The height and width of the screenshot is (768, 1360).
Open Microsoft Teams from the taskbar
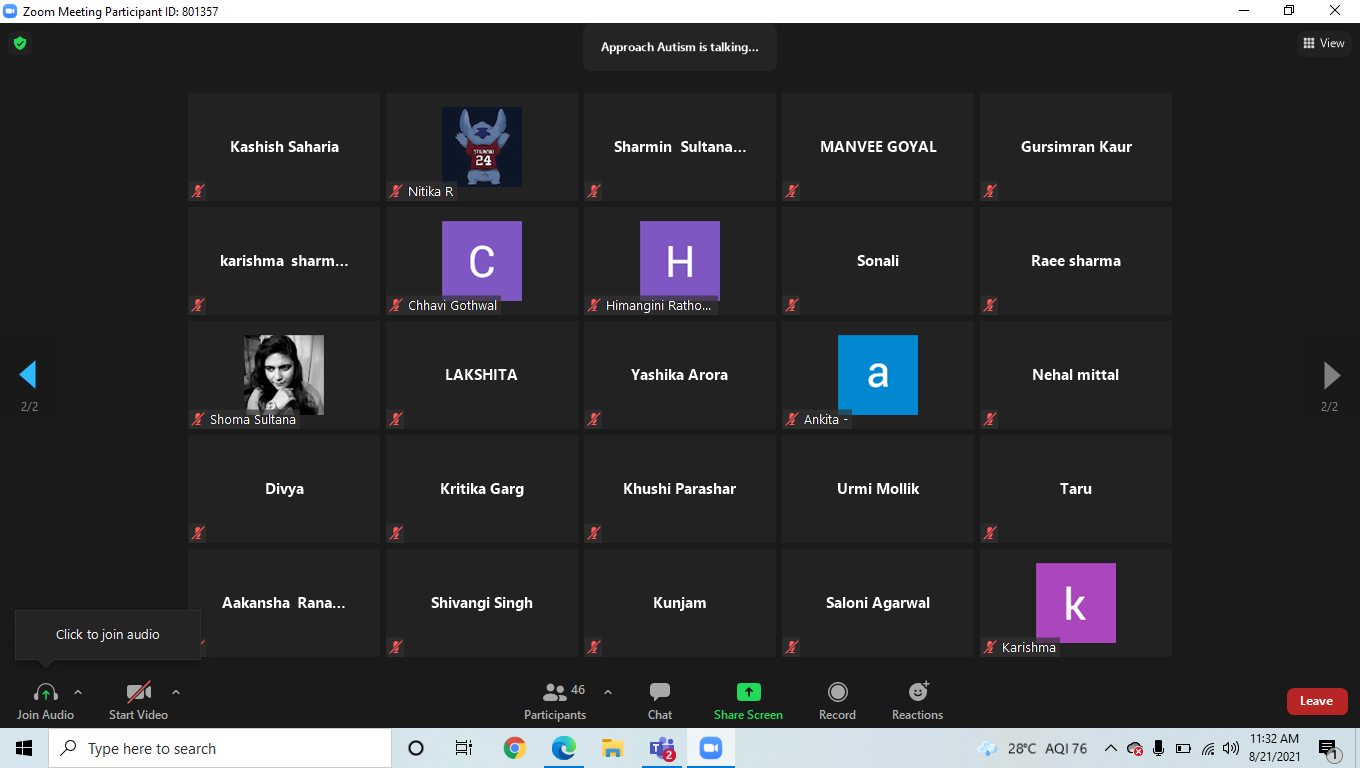click(x=661, y=748)
